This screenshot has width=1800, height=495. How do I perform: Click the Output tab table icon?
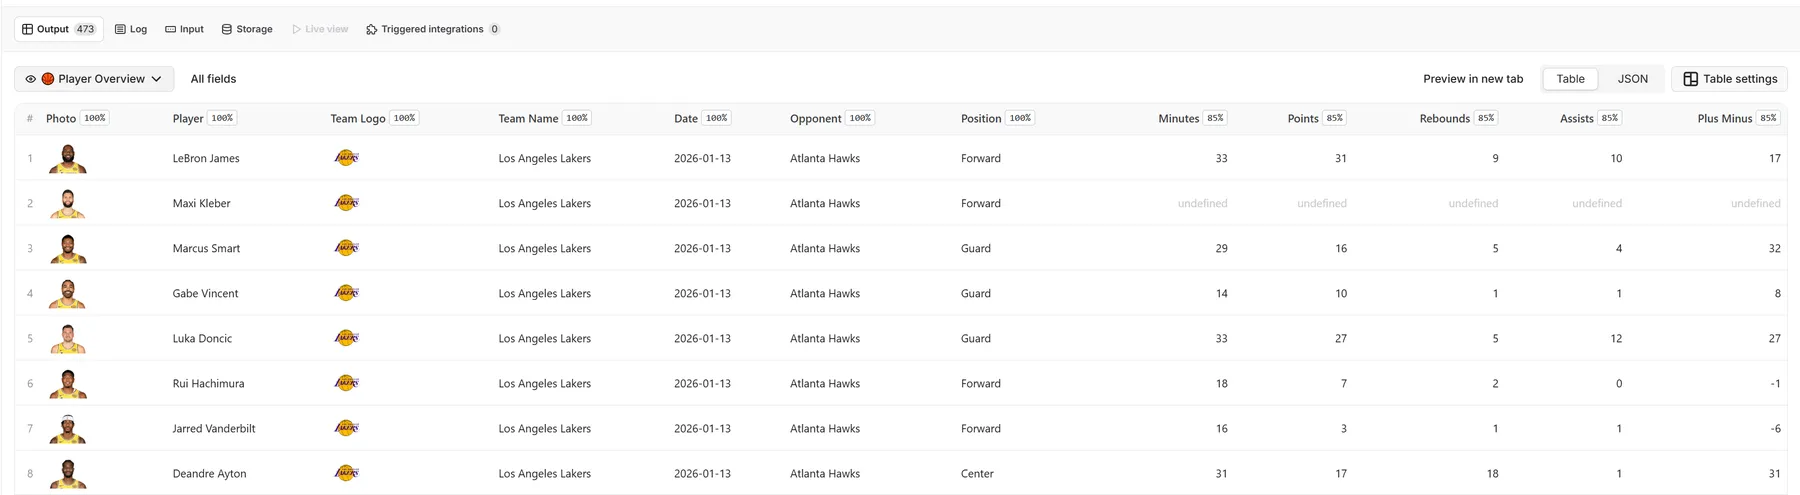point(27,29)
